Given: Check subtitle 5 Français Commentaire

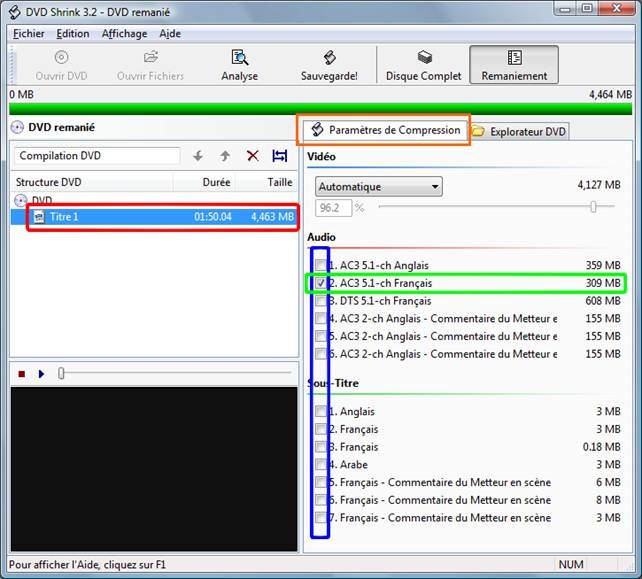Looking at the screenshot, I should click(x=320, y=482).
